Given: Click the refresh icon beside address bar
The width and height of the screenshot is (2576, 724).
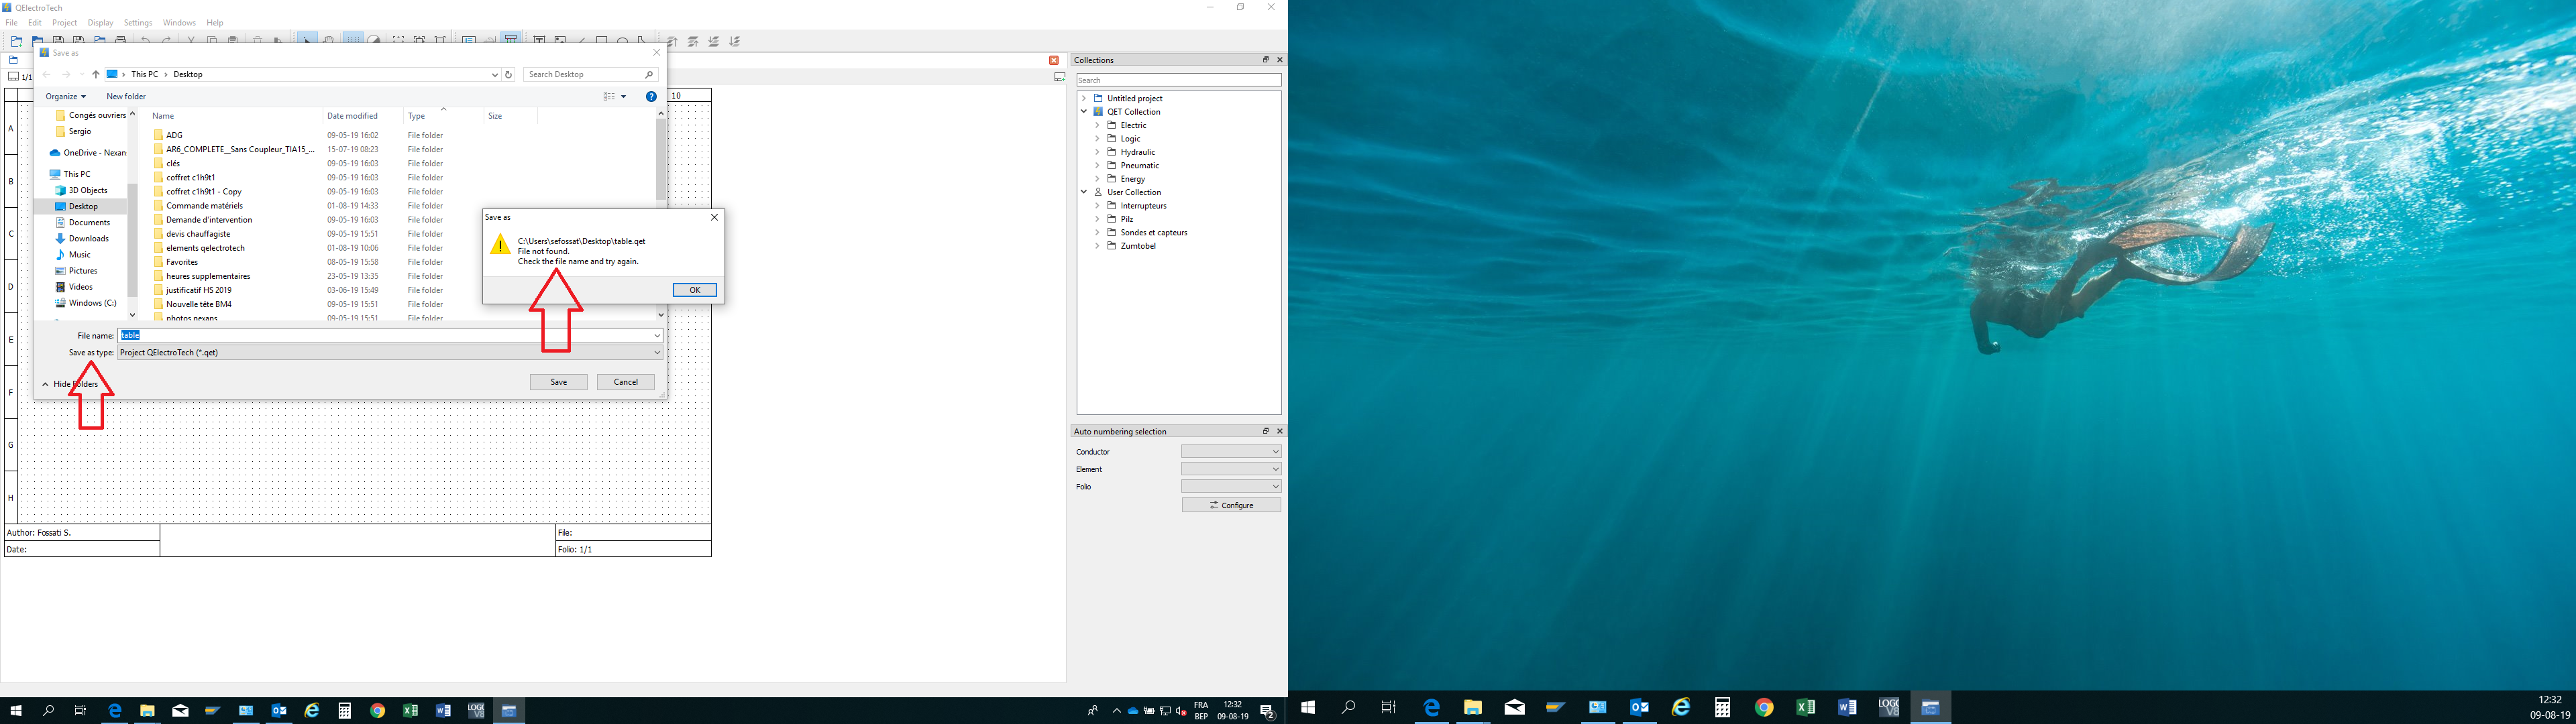Looking at the screenshot, I should point(508,74).
